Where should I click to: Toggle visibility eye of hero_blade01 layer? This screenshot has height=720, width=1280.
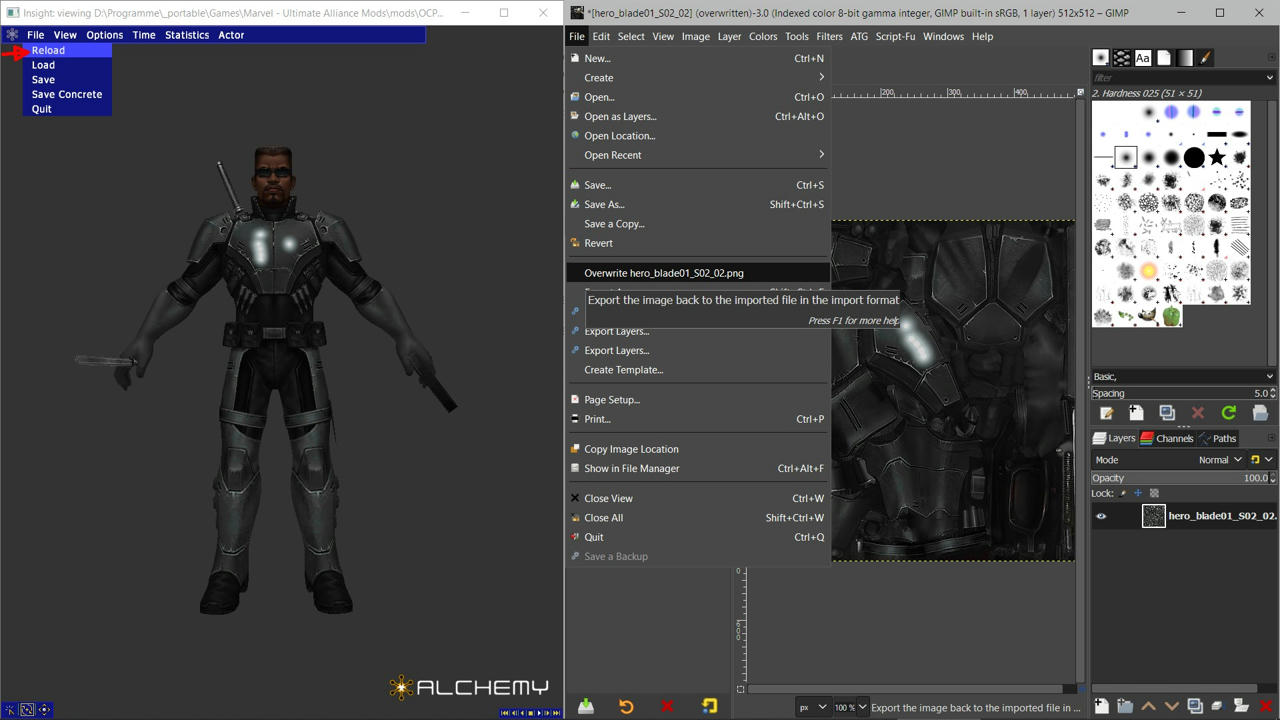1101,516
